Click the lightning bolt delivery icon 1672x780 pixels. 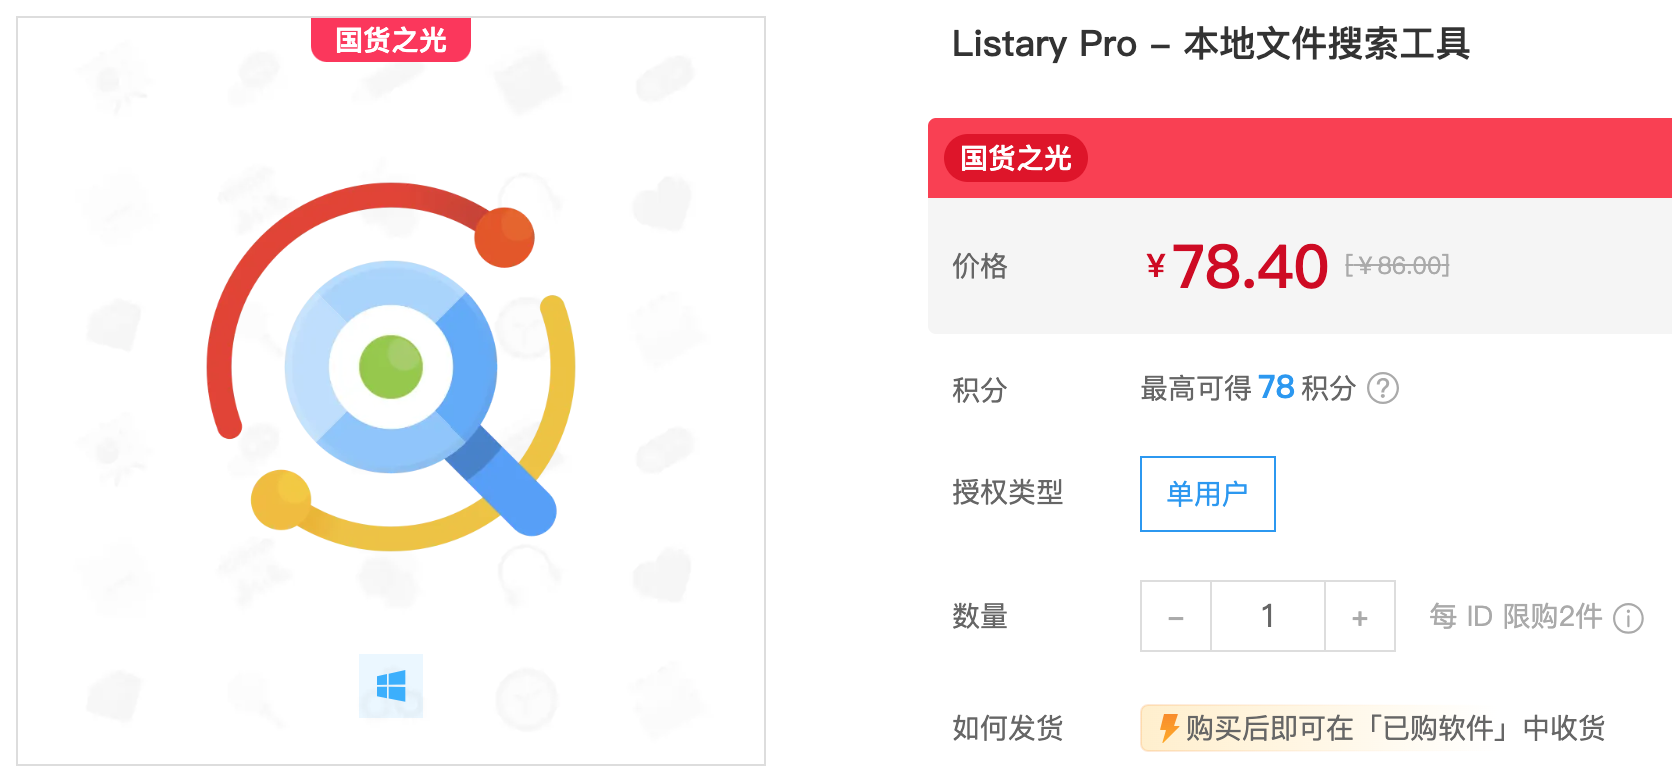tap(1168, 729)
